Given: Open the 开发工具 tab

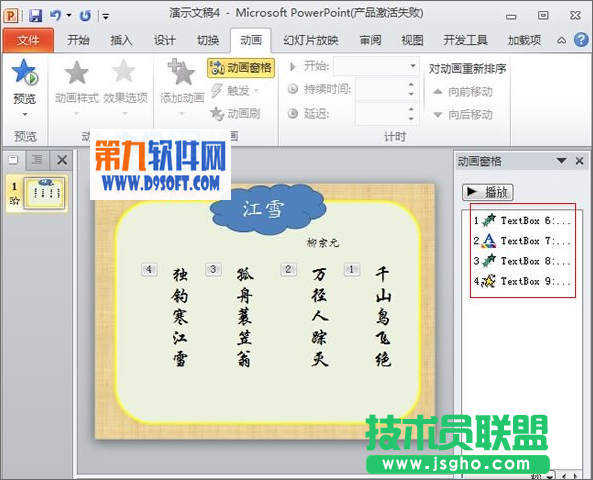Looking at the screenshot, I should [x=465, y=40].
